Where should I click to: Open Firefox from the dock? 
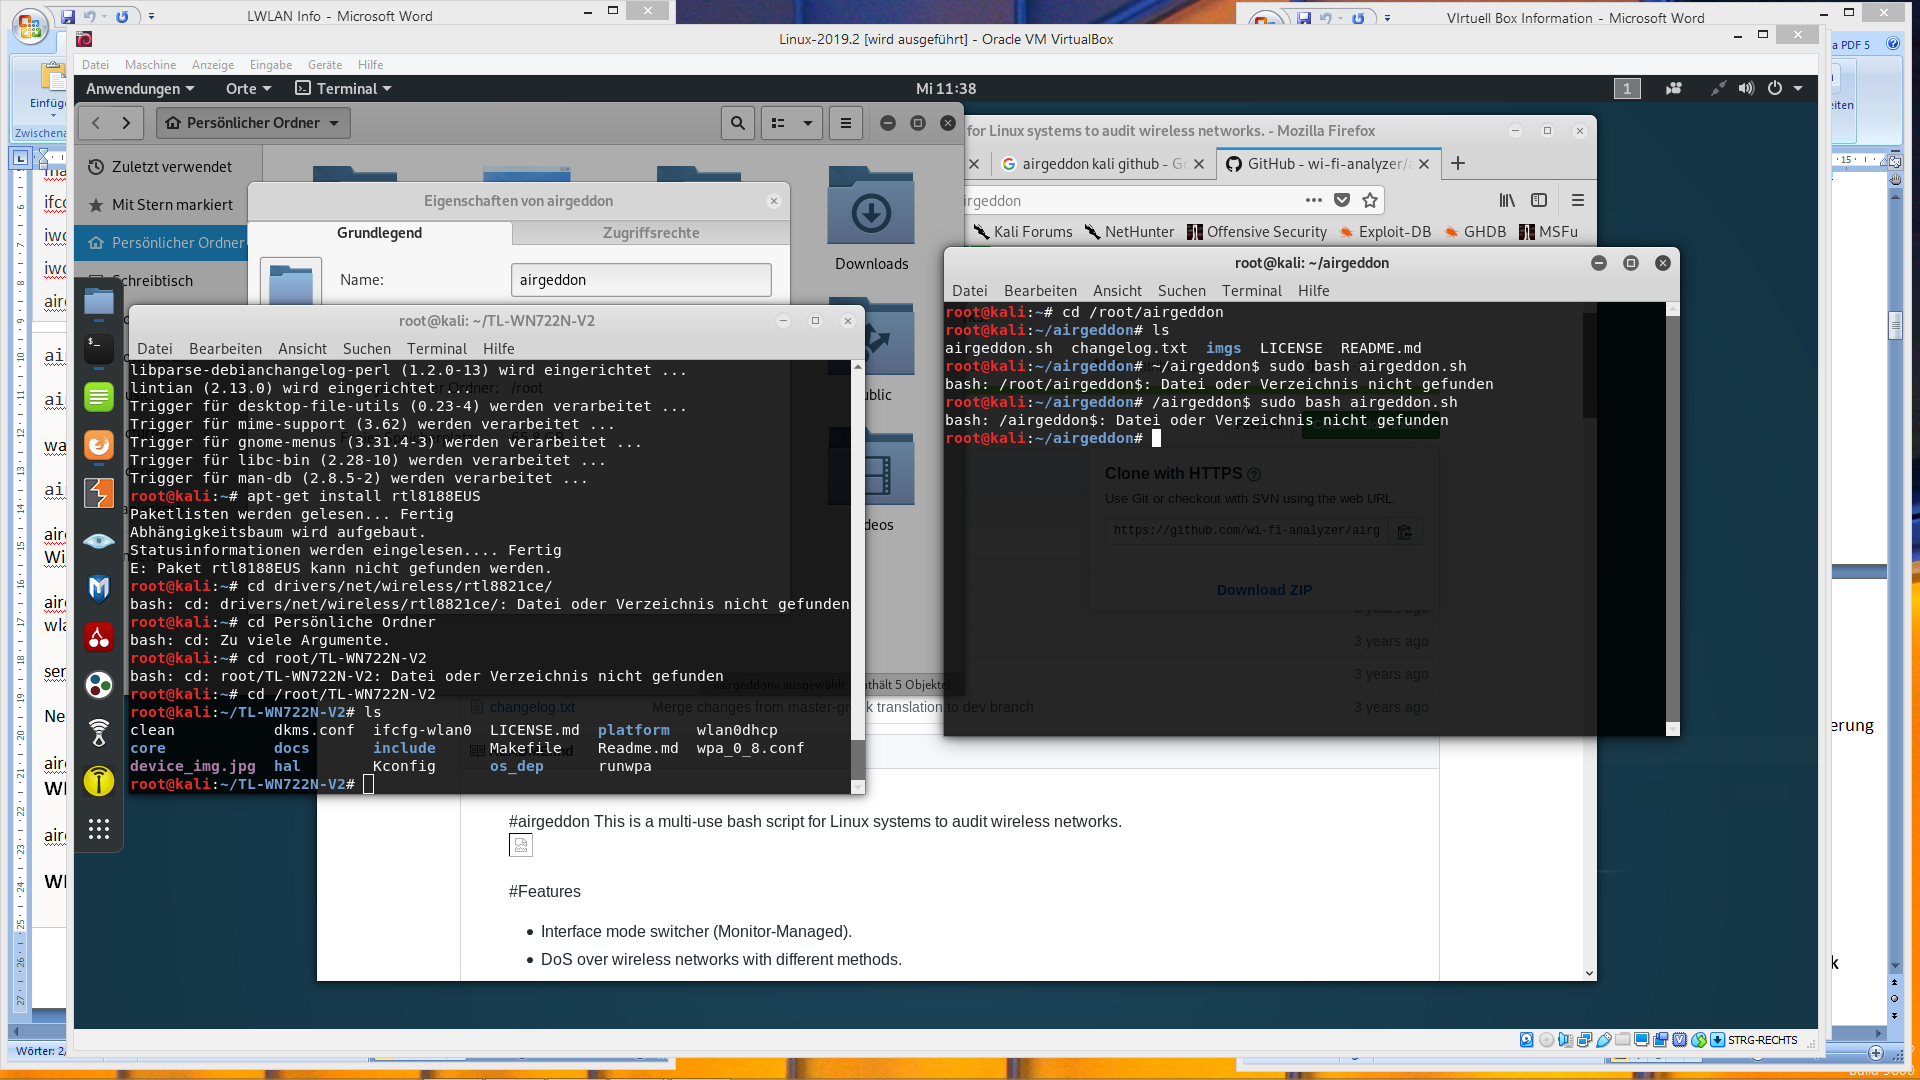[x=98, y=445]
